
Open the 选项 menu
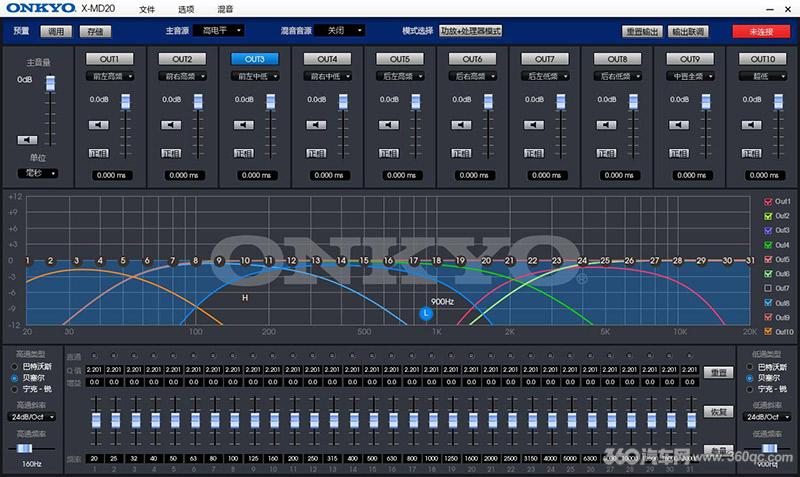tap(186, 9)
